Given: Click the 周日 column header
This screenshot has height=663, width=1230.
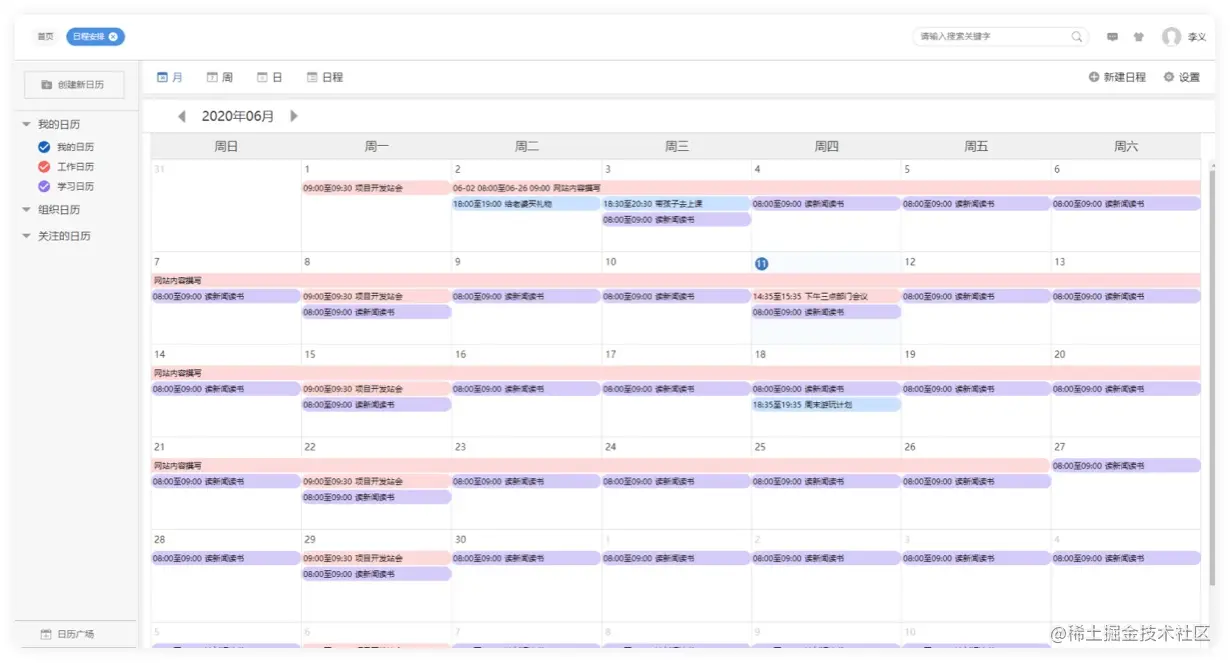Looking at the screenshot, I should [226, 146].
